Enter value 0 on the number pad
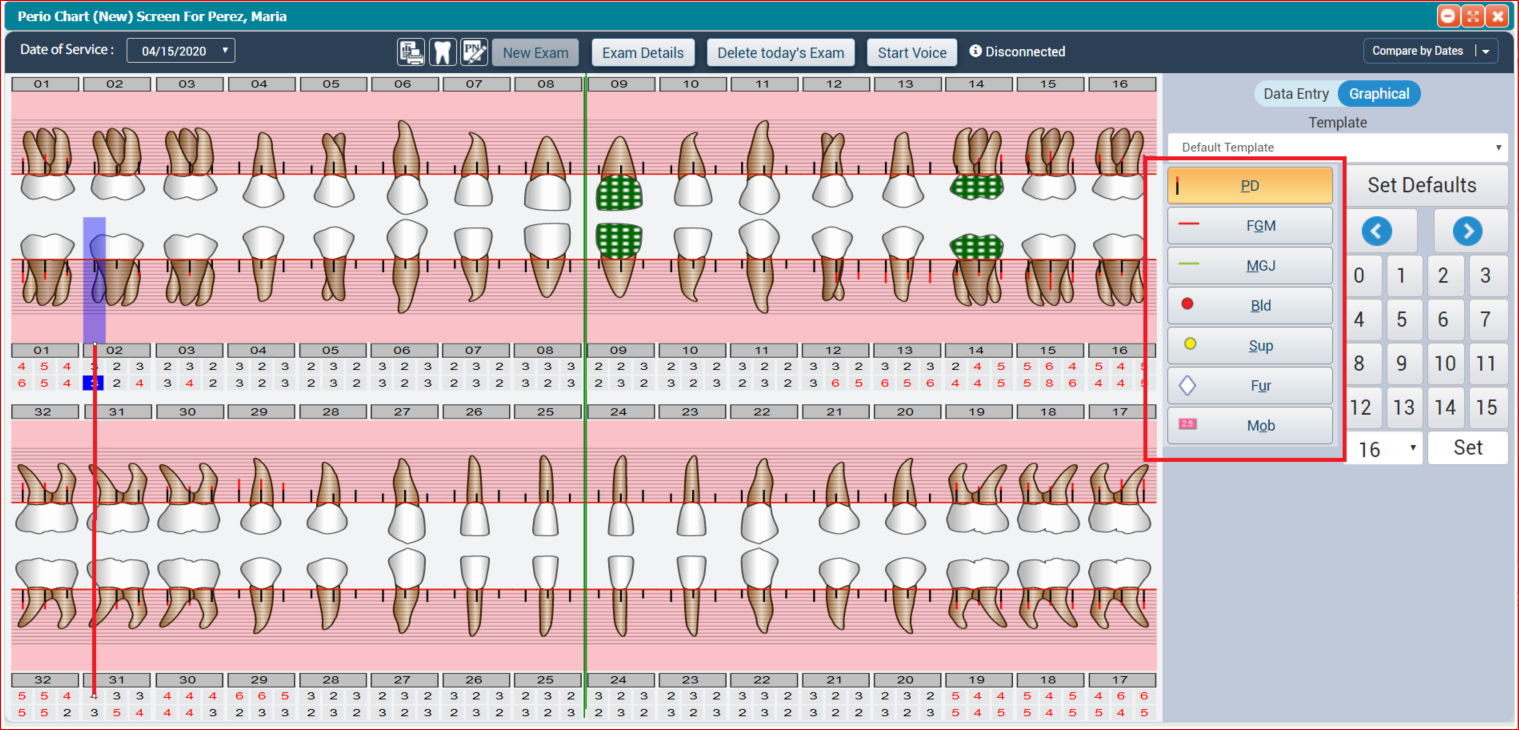Viewport: 1519px width, 730px height. pyautogui.click(x=1358, y=276)
